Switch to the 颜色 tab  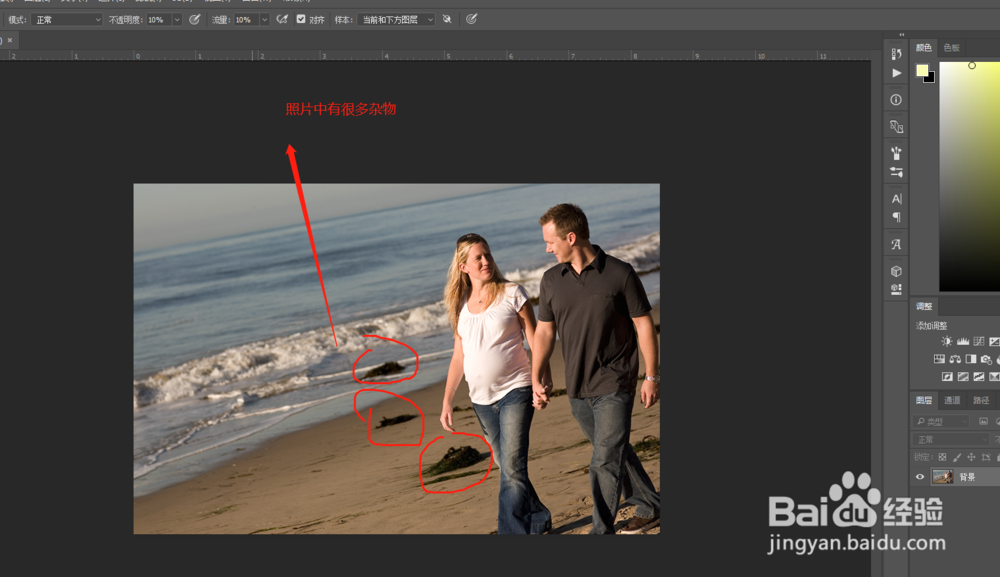pos(923,48)
